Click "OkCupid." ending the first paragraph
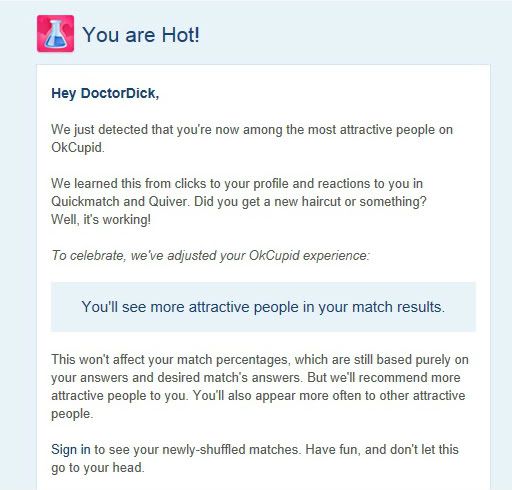Screen dimensions: 512x490 point(78,148)
